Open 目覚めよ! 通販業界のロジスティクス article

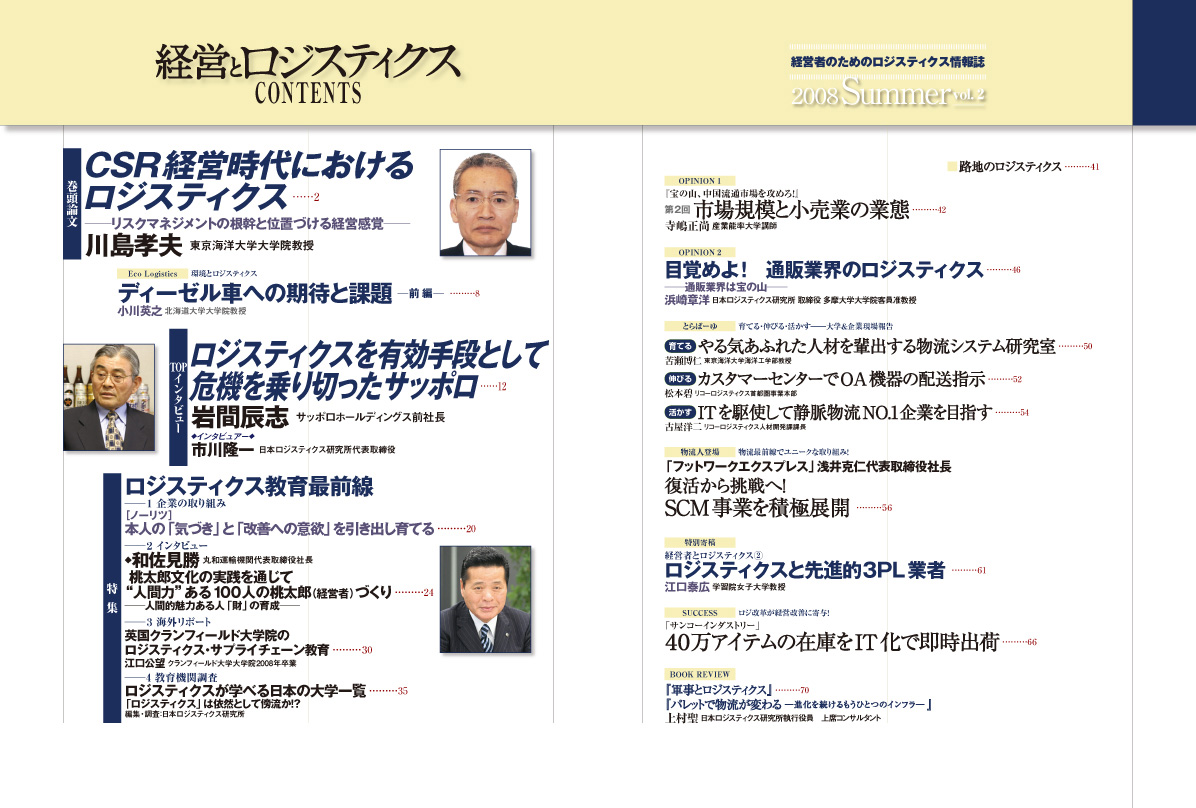pyautogui.click(x=824, y=269)
